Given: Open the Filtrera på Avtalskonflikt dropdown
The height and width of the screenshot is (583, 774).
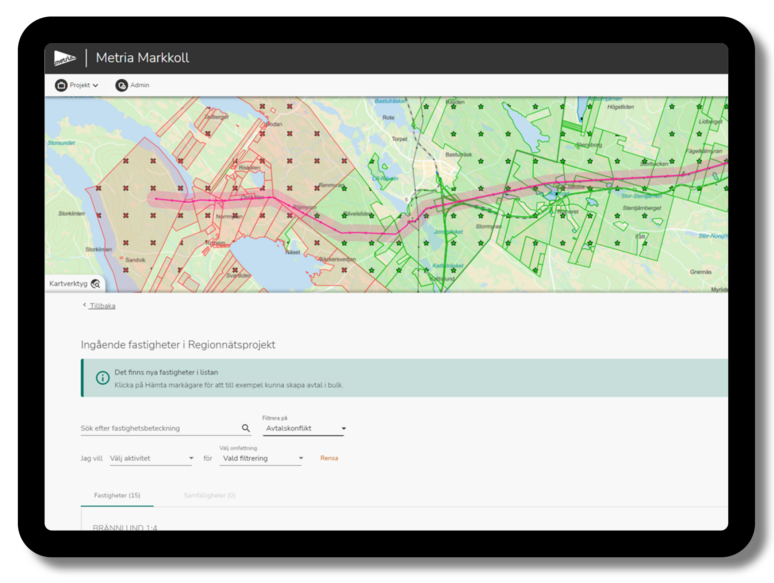Looking at the screenshot, I should (x=304, y=428).
